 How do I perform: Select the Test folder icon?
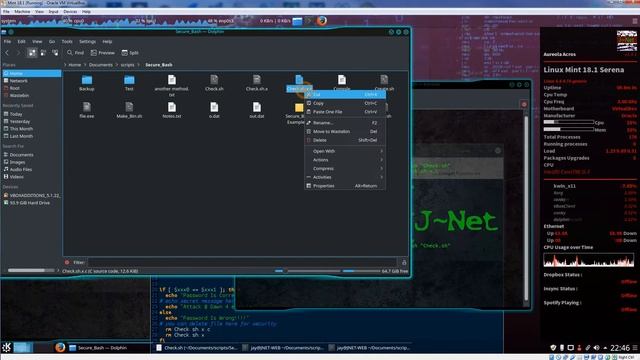(x=129, y=80)
